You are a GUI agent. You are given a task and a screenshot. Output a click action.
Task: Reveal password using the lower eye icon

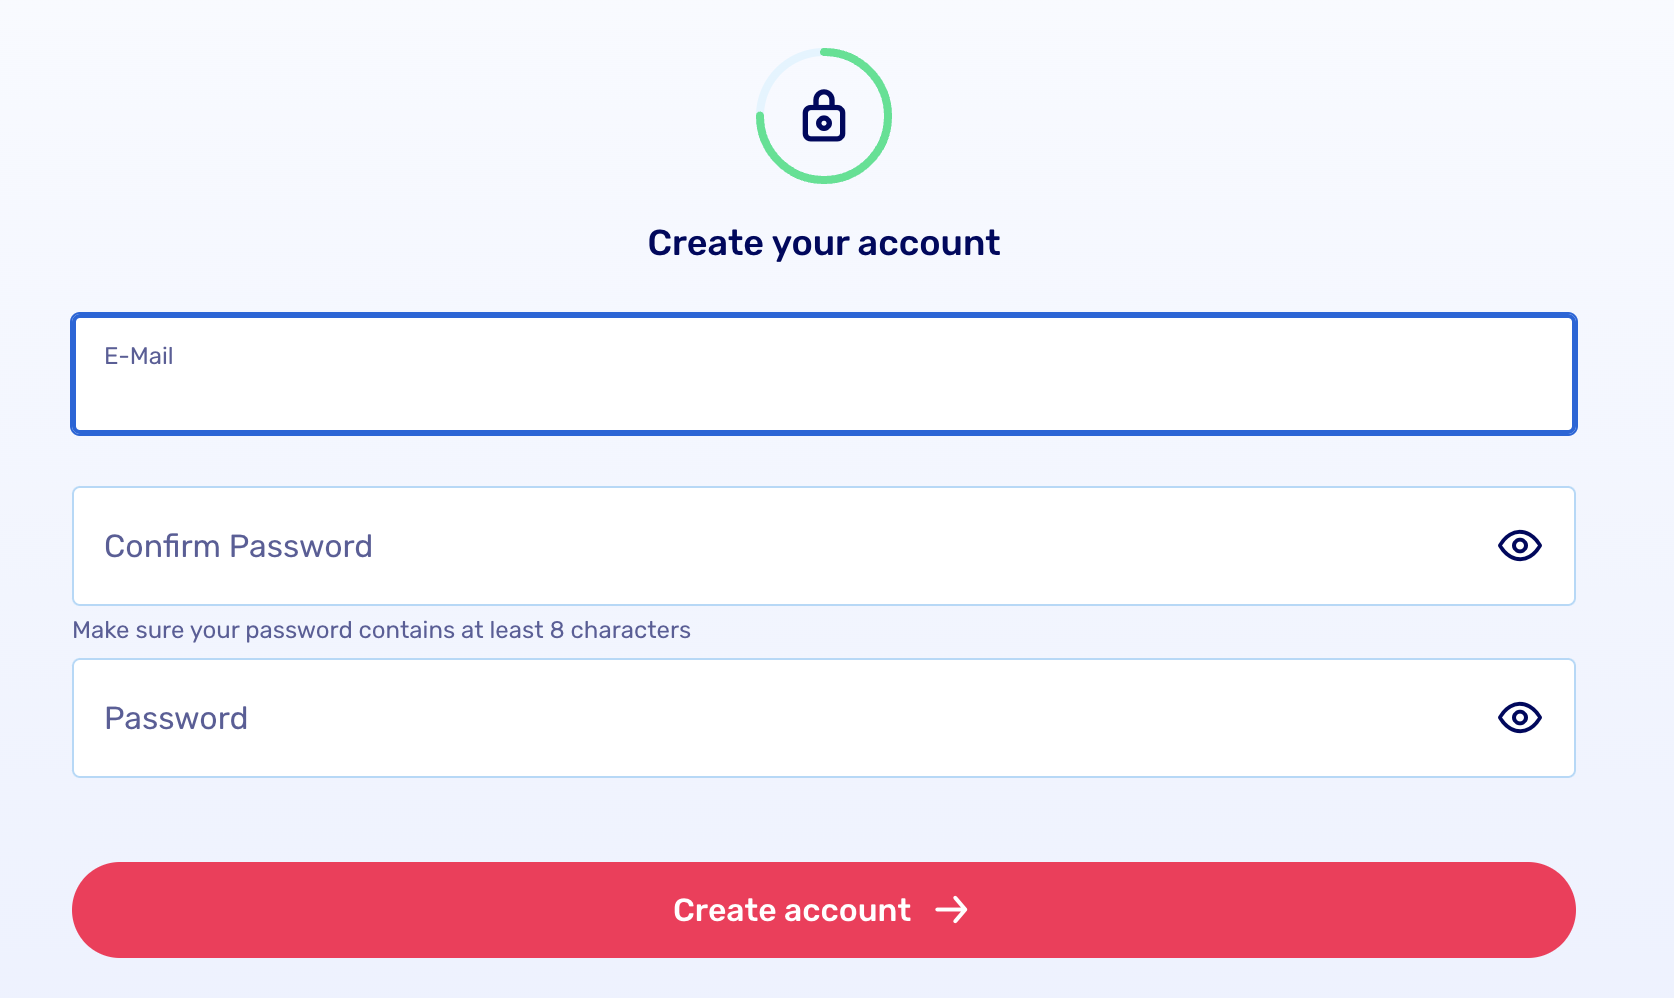pos(1520,718)
